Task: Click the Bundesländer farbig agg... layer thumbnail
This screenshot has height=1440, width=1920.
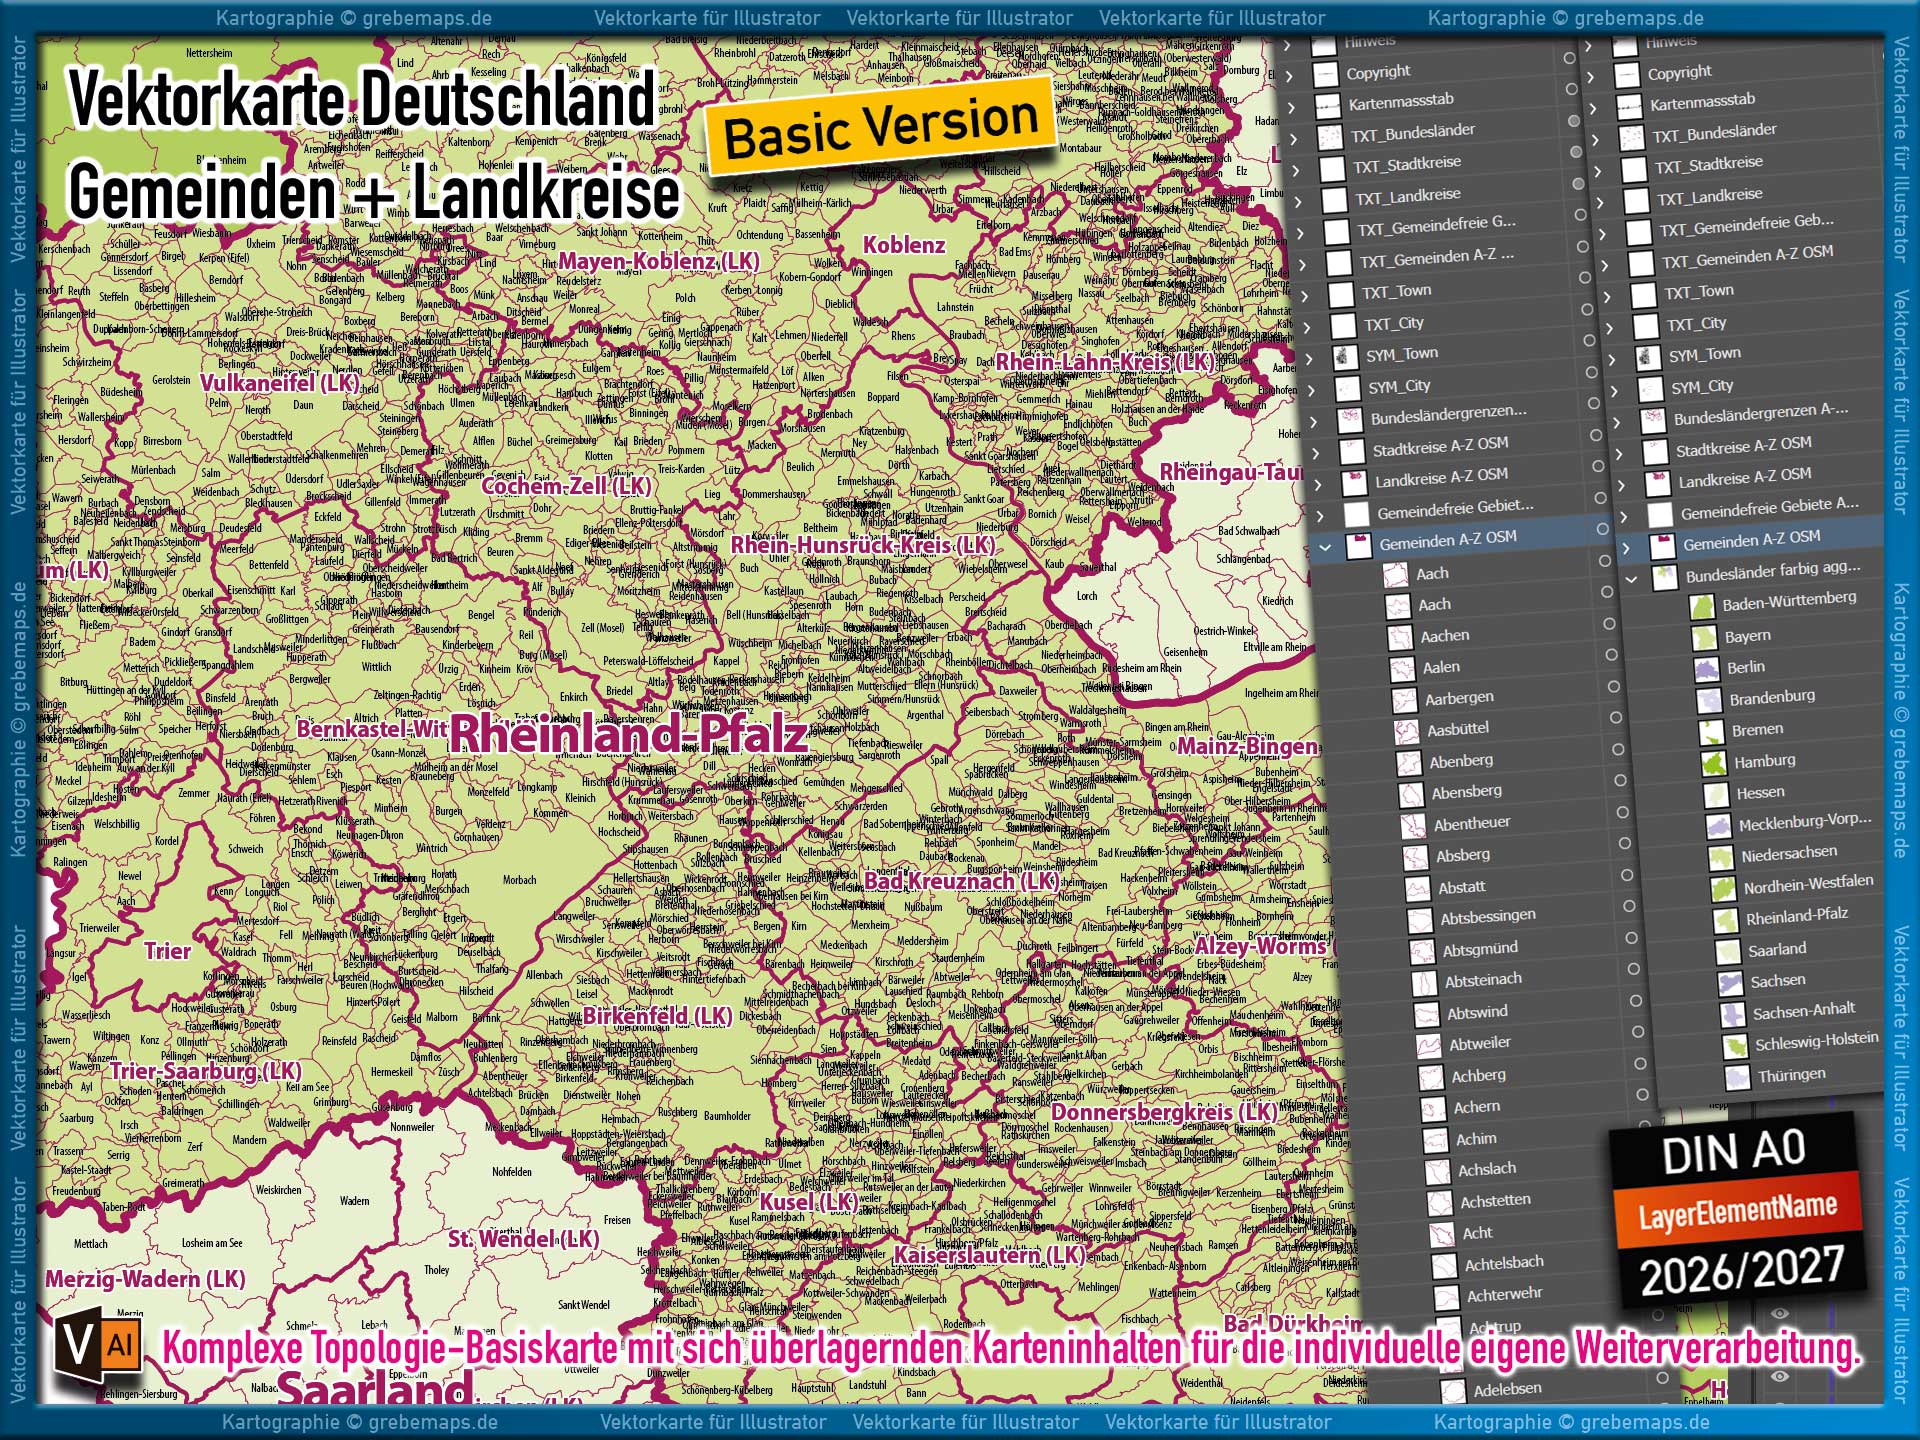Action: click(1664, 577)
